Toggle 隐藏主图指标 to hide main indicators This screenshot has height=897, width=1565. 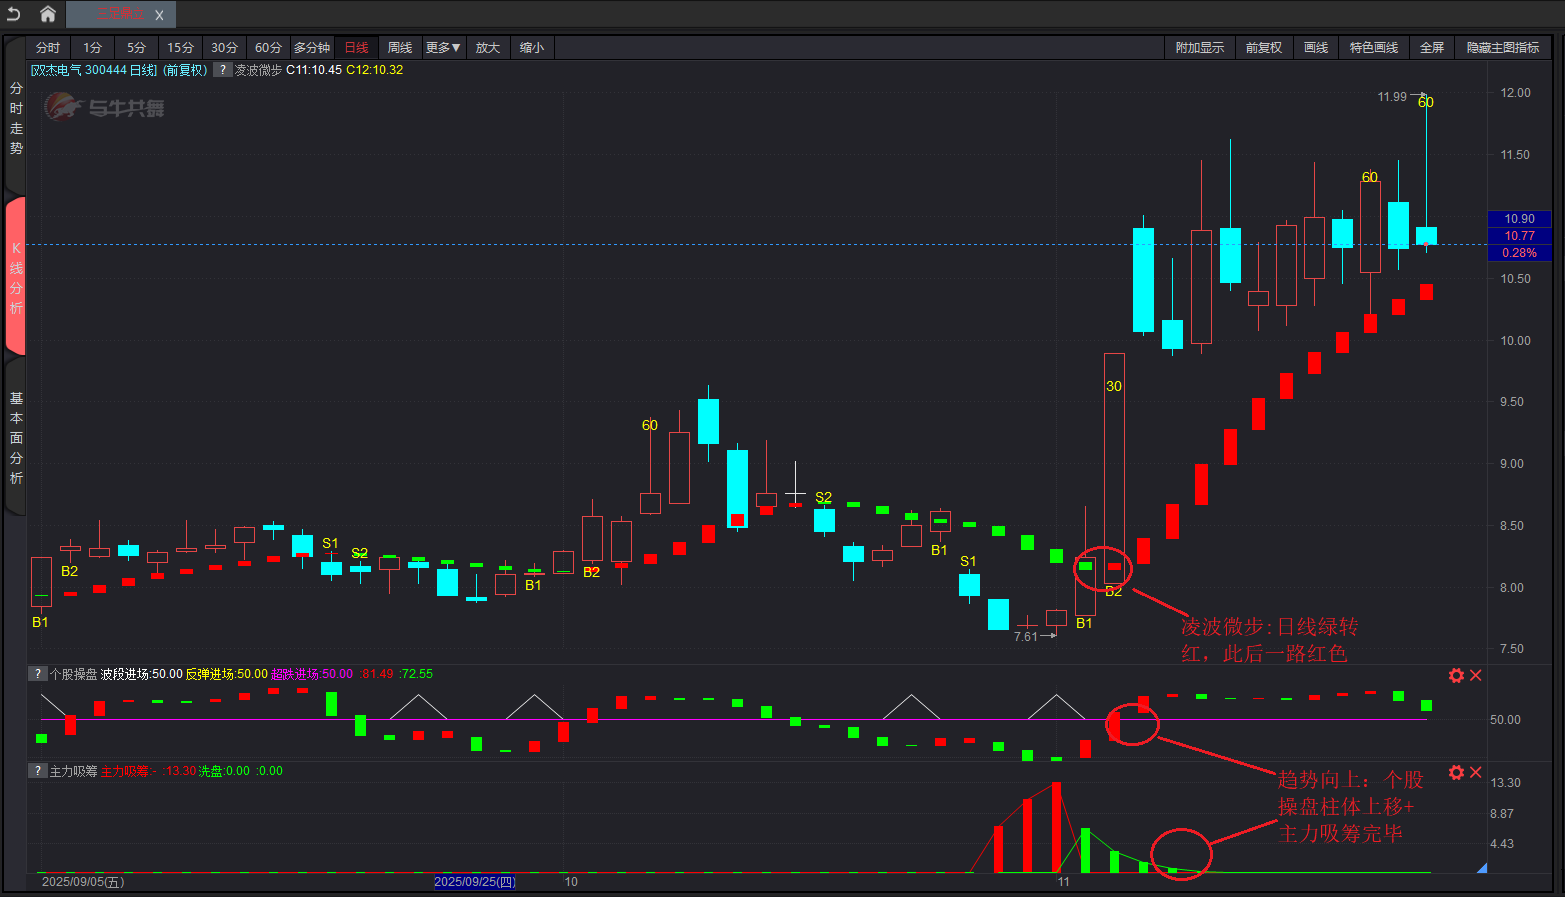point(1502,48)
